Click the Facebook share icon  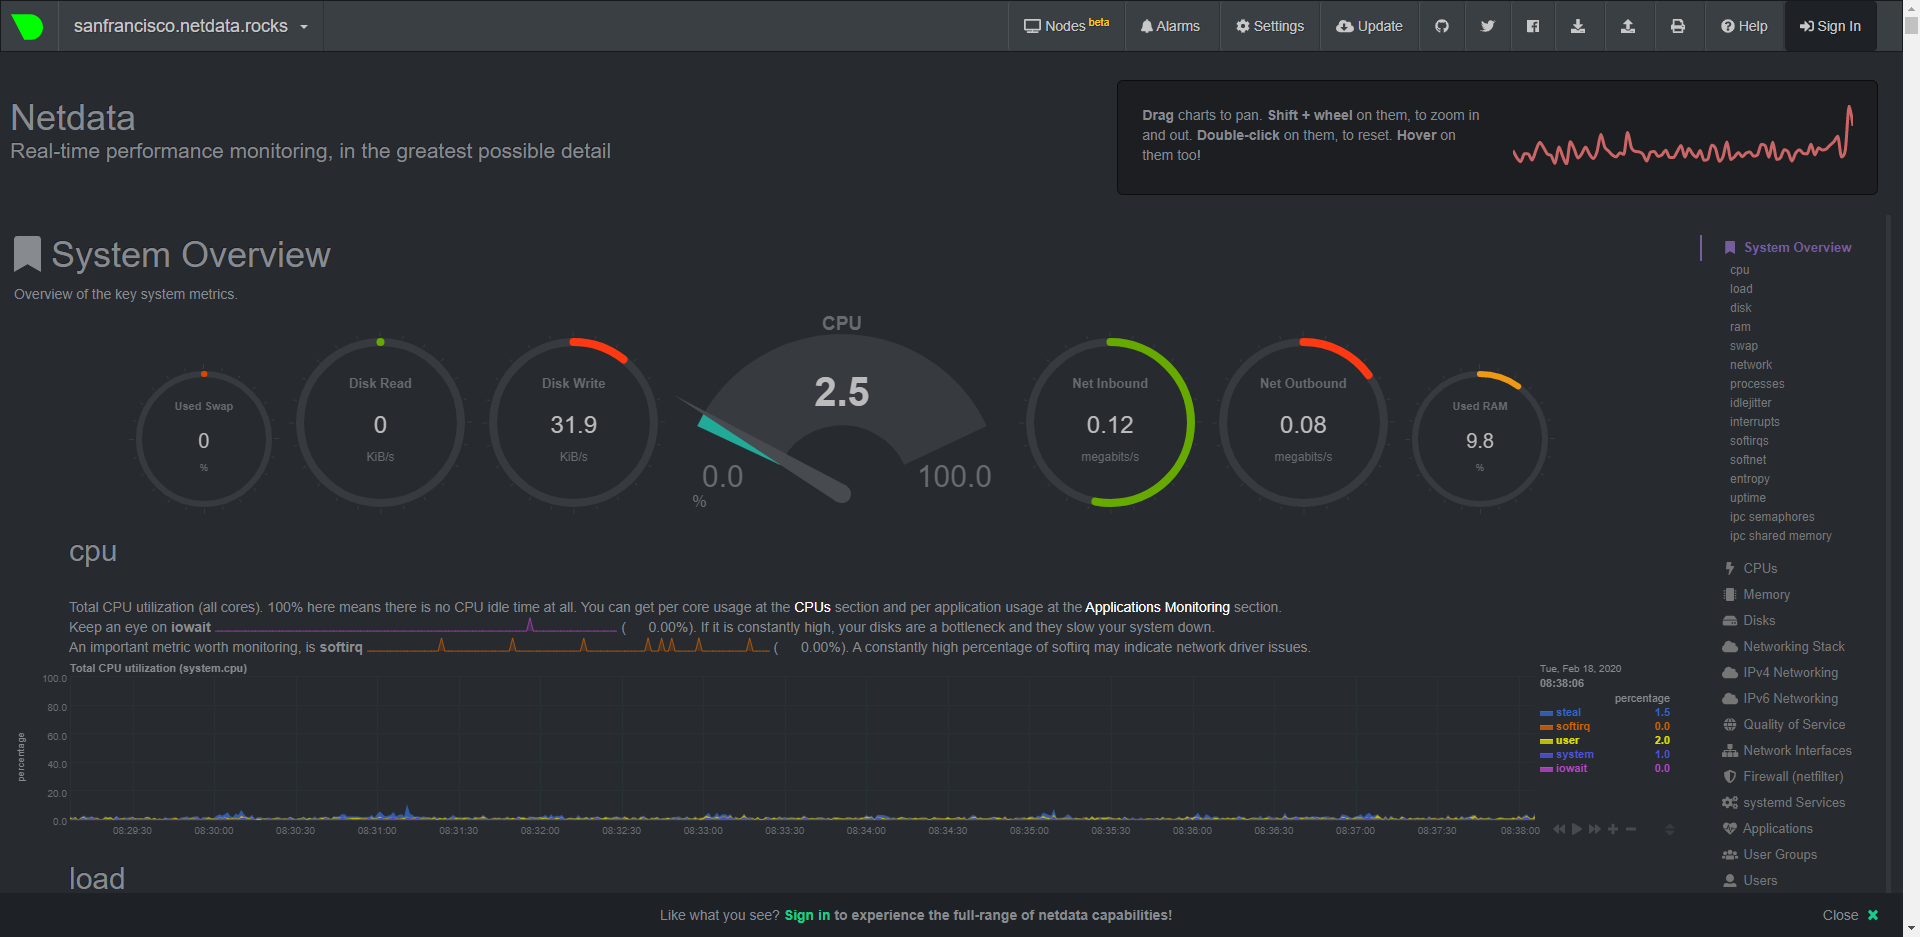tap(1533, 26)
